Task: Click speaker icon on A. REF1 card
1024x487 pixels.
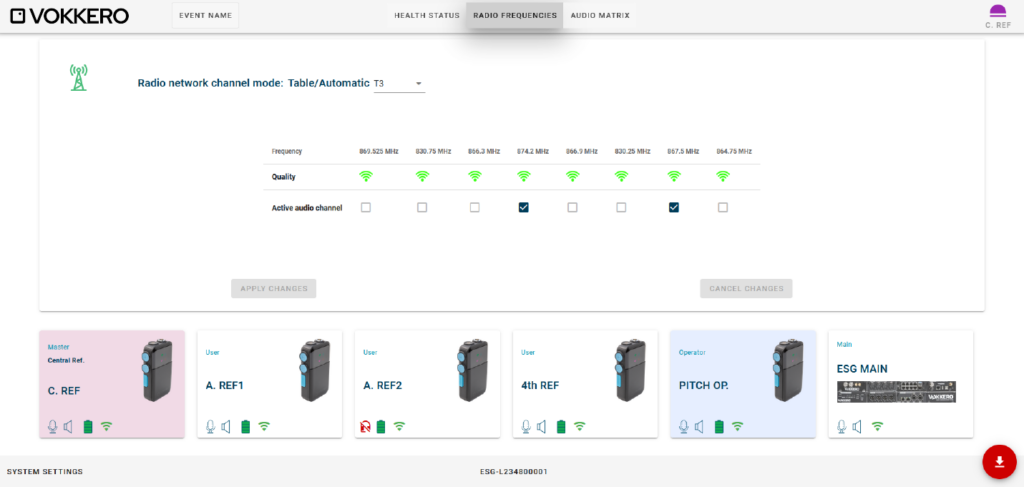Action: (227, 426)
